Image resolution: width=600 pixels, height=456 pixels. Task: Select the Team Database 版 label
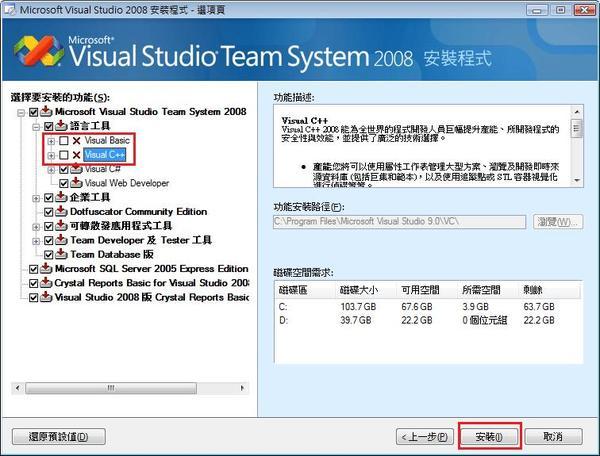(x=112, y=254)
